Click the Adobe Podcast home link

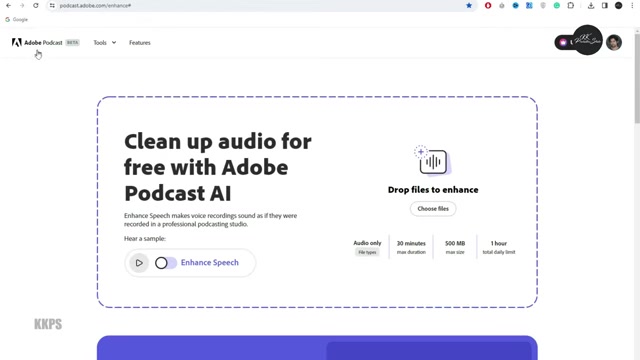[43, 42]
